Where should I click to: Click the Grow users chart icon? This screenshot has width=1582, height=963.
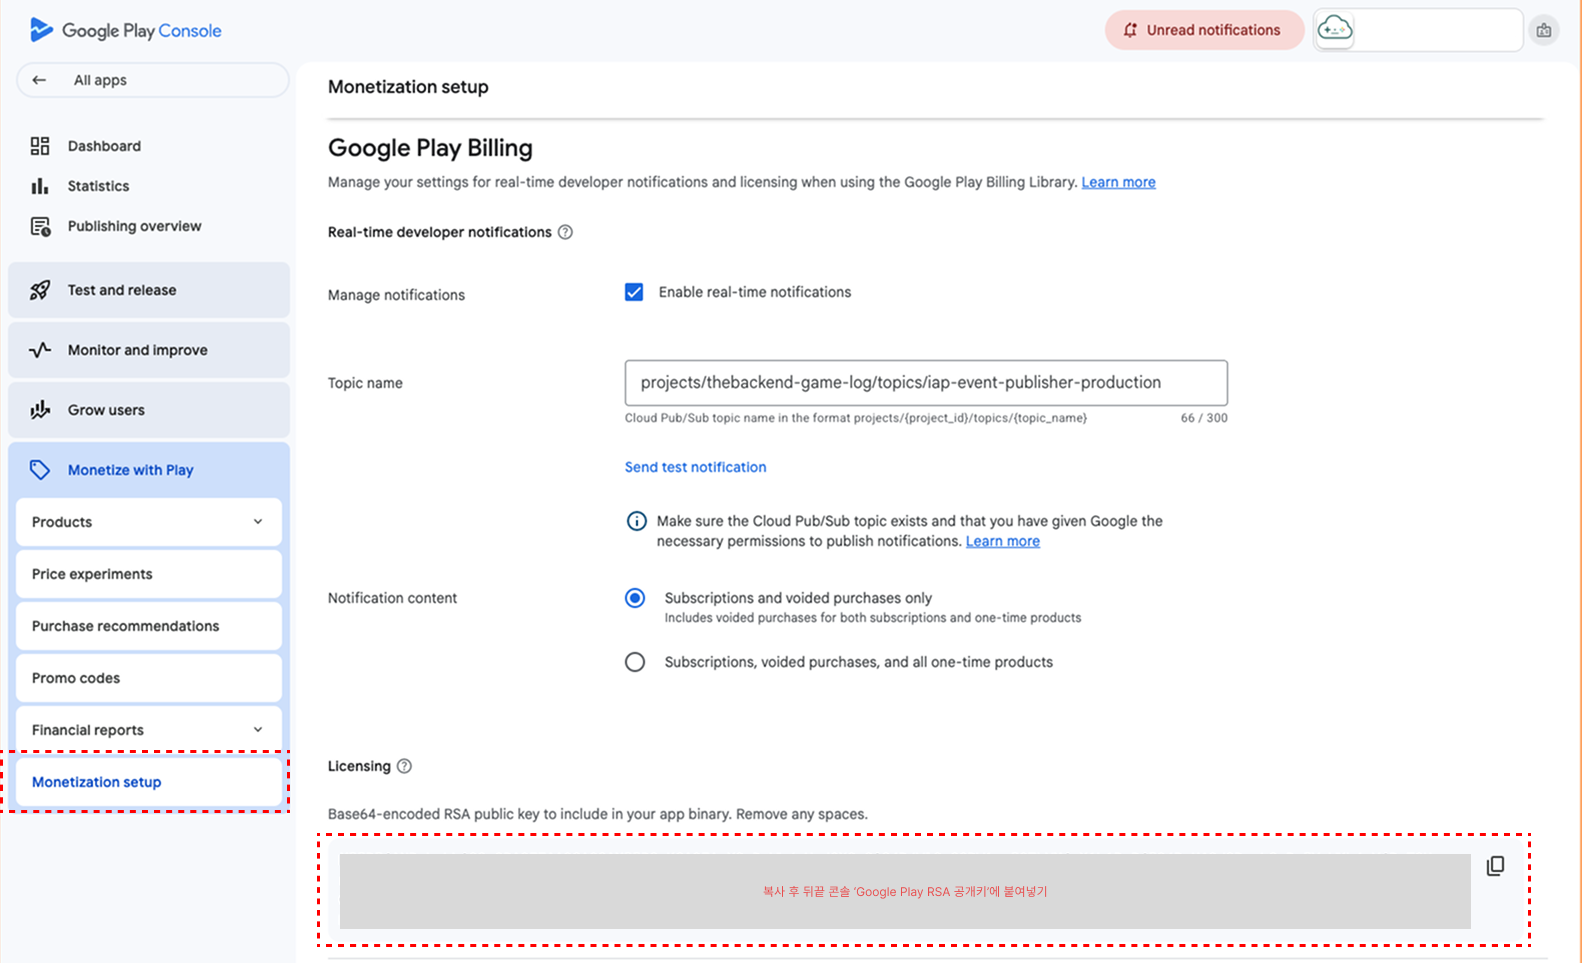[x=40, y=410]
